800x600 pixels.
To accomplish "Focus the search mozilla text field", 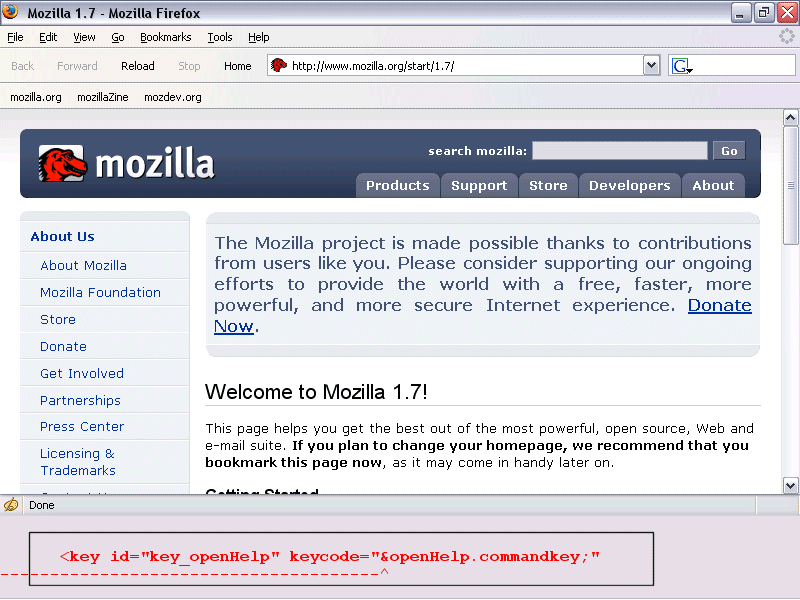I will click(619, 151).
